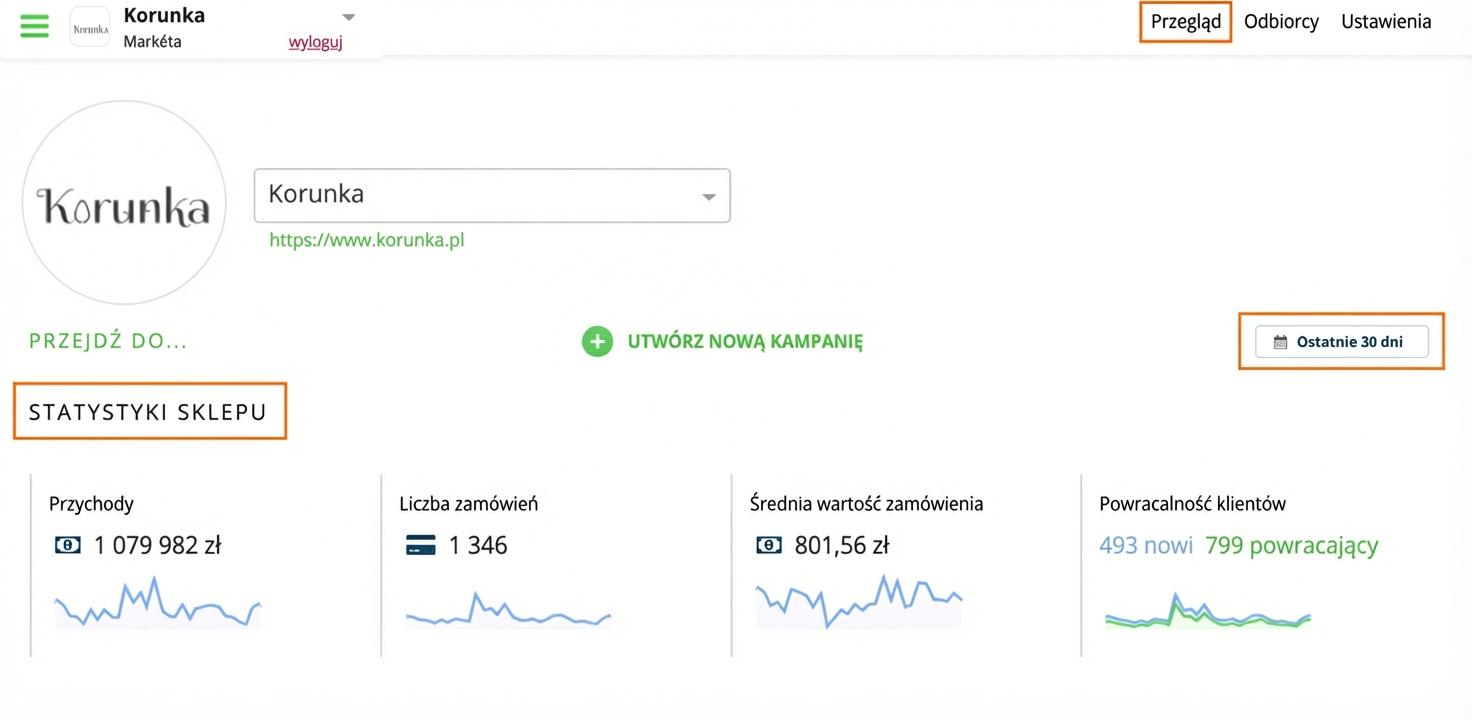The width and height of the screenshot is (1472, 720).
Task: Click the Markéta user name
Action: [152, 42]
